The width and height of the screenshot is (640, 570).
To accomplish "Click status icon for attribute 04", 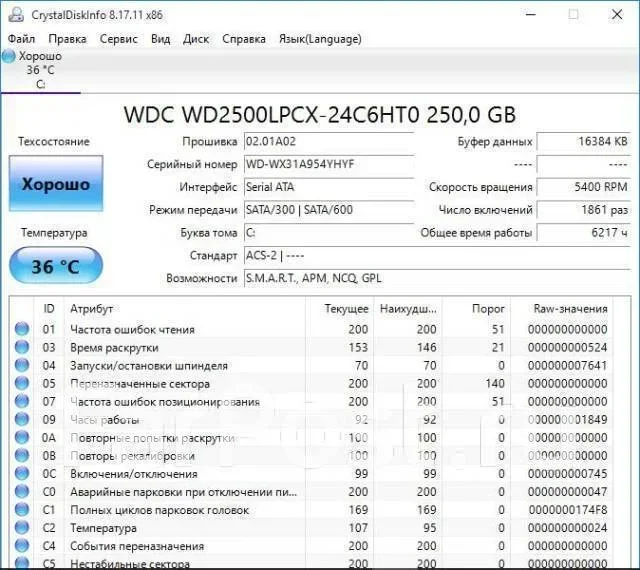I will tap(22, 365).
